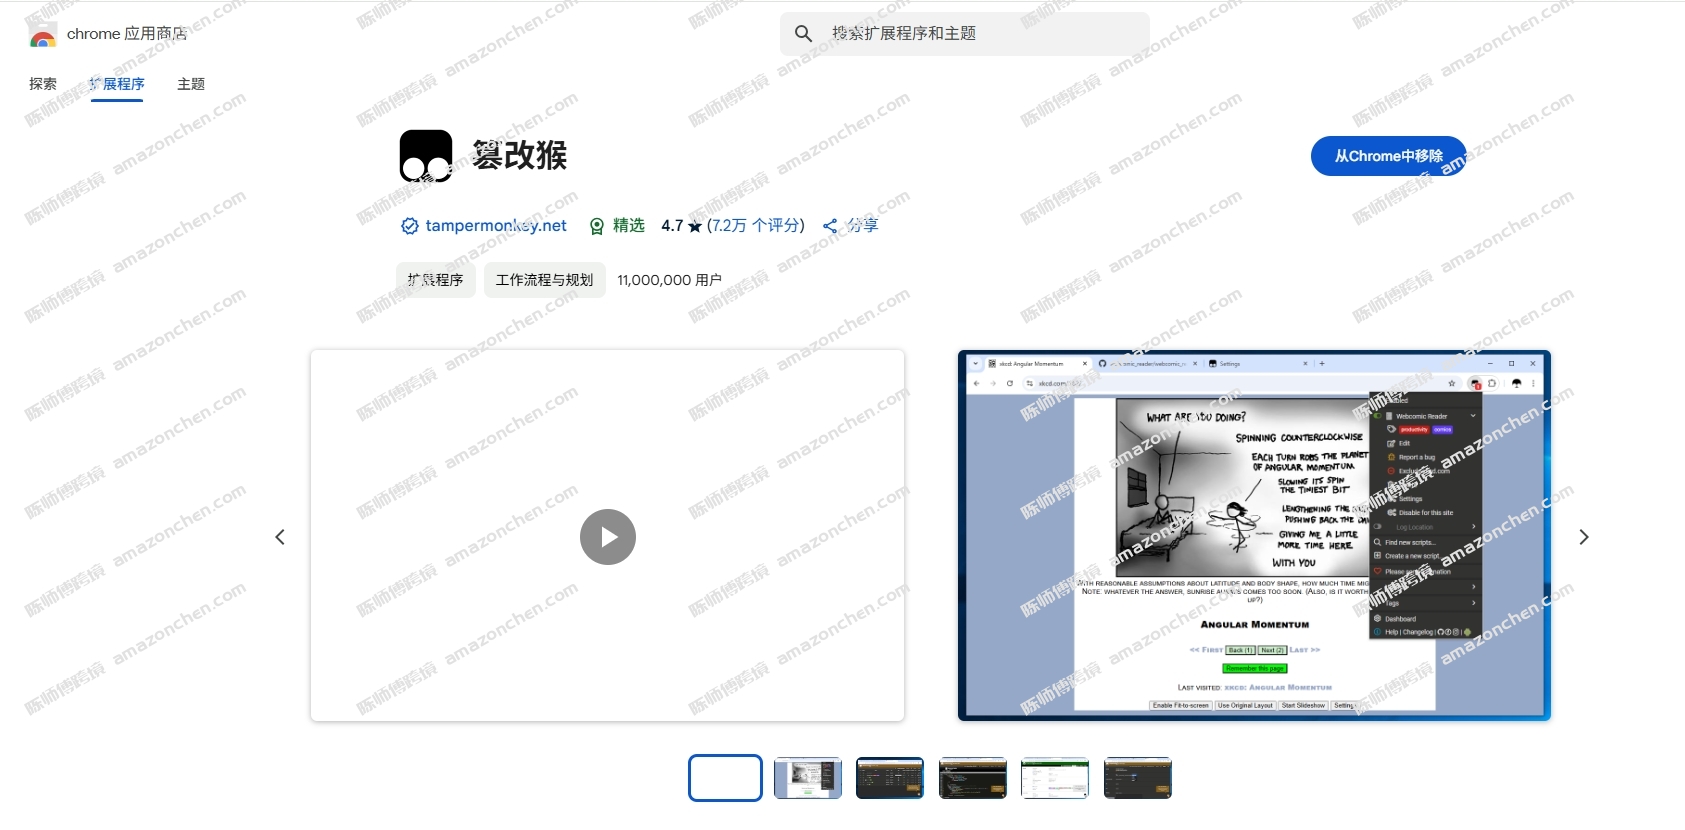Open the 扩展程序 tab
This screenshot has width=1685, height=830.
tap(117, 84)
